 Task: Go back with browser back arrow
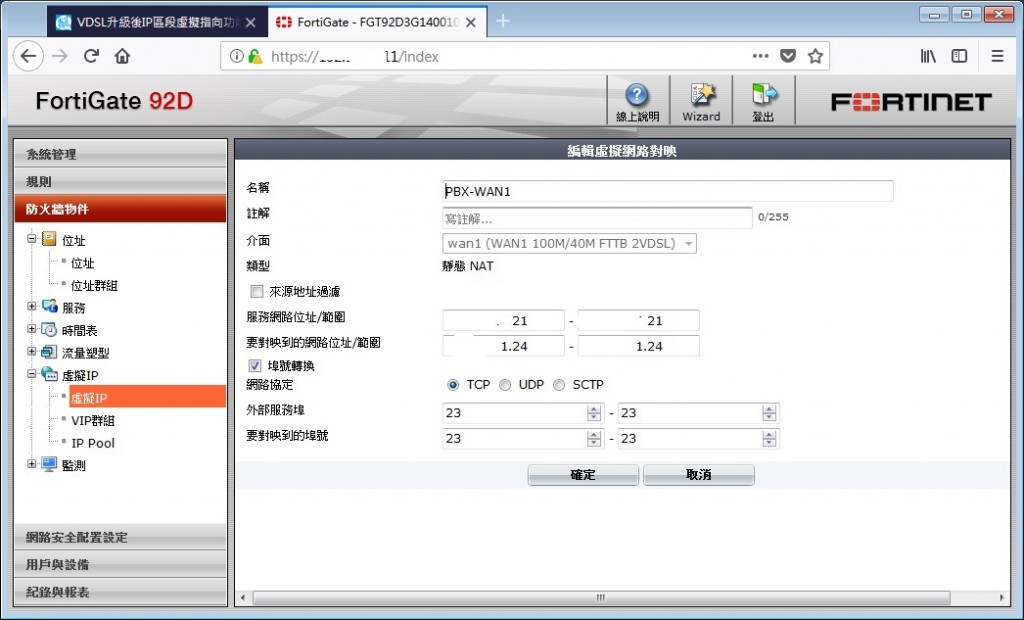[28, 56]
